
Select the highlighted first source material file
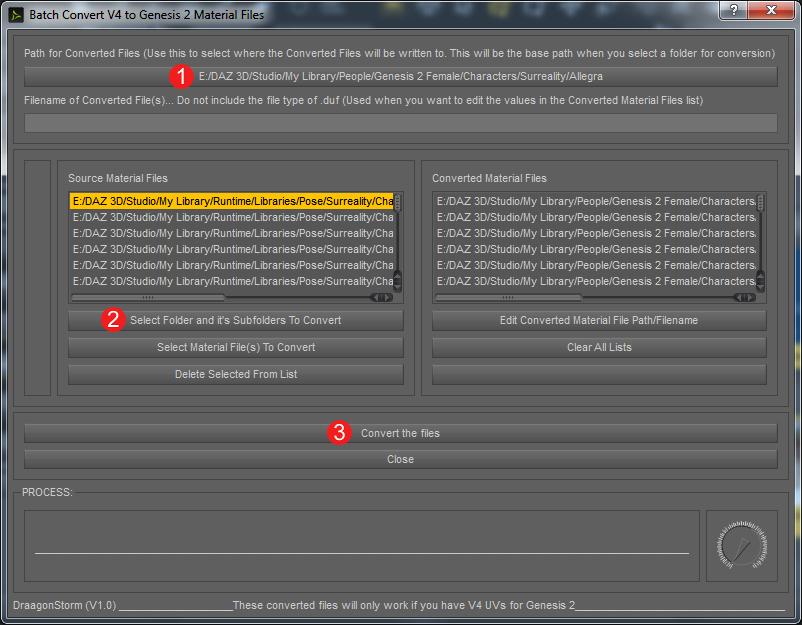click(232, 201)
